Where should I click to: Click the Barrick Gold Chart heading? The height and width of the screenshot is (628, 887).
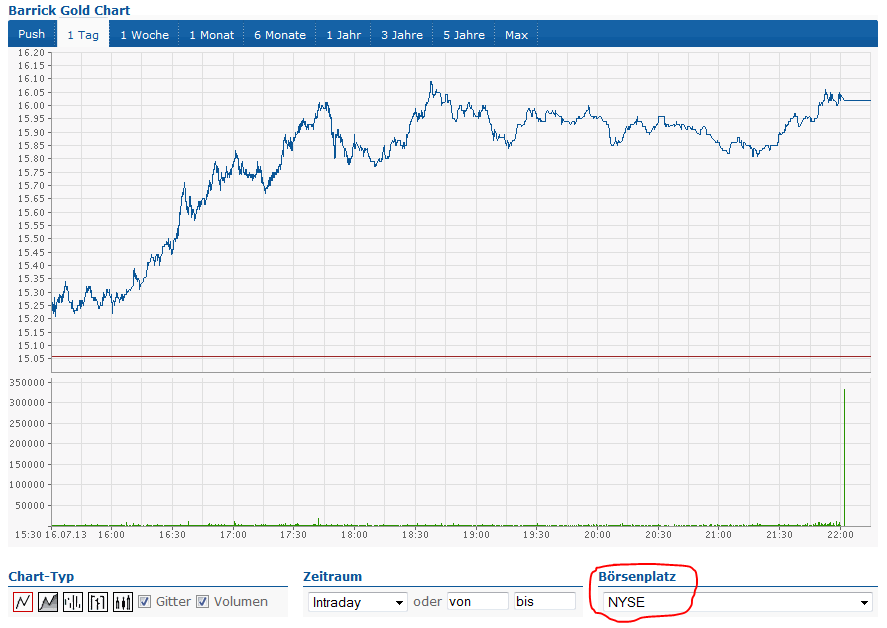(69, 10)
